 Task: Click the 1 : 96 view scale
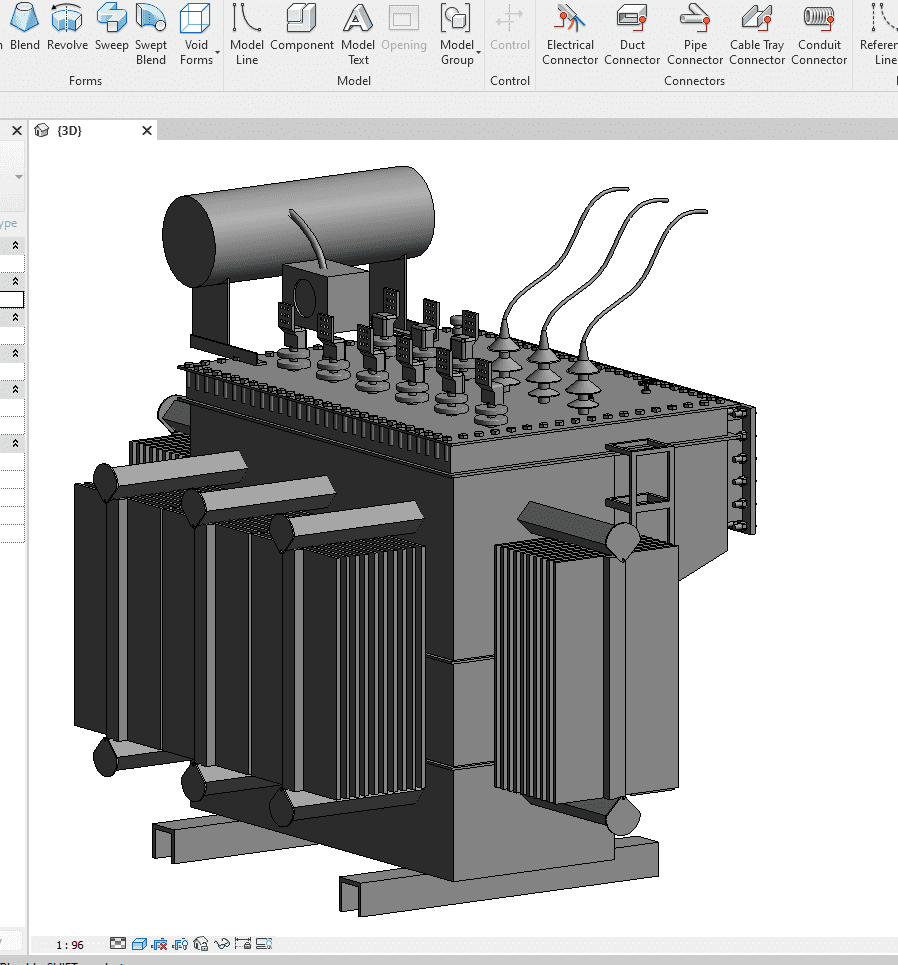(x=70, y=944)
